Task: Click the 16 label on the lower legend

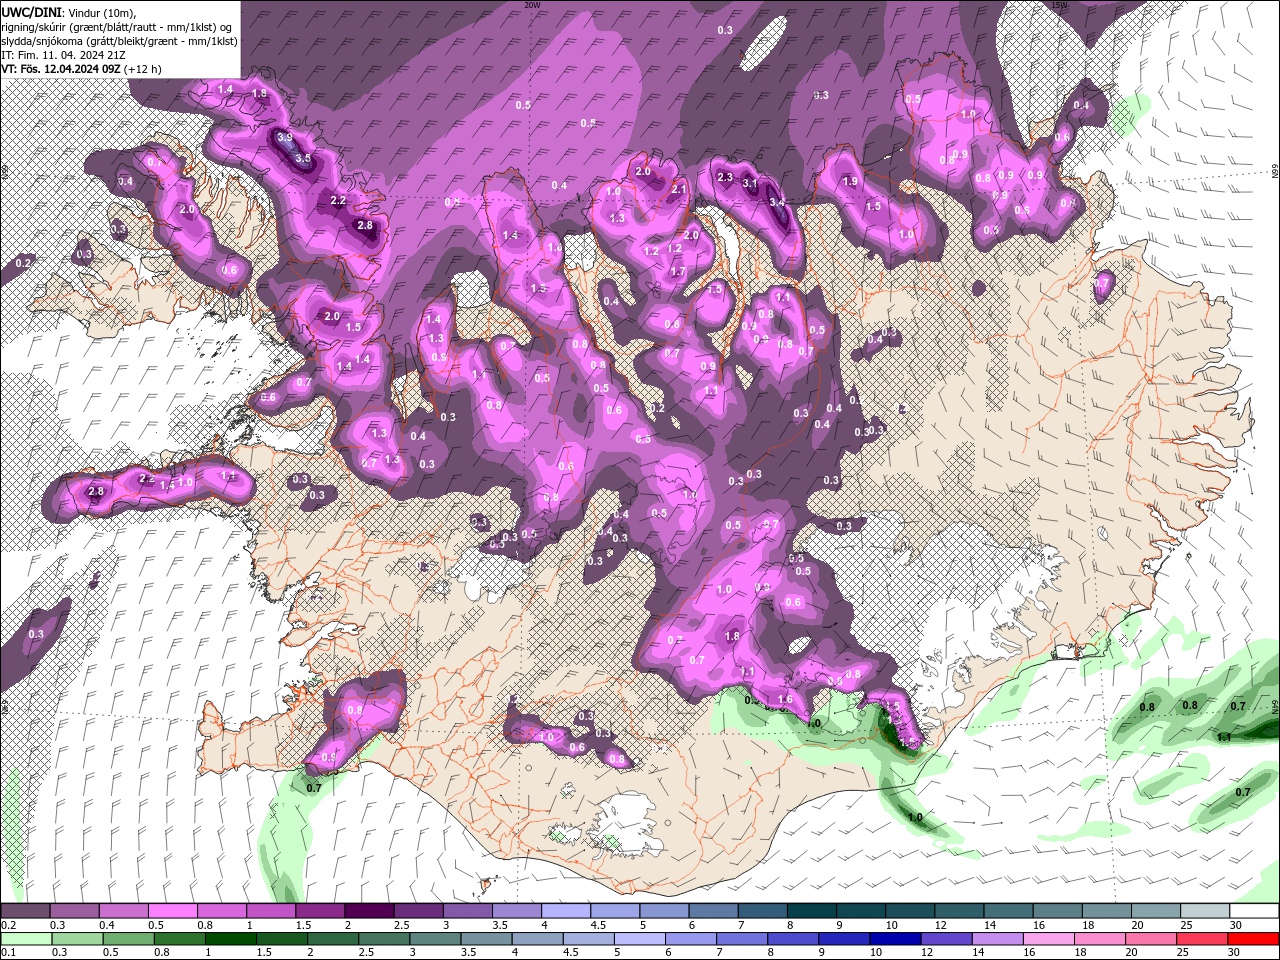Action: [1027, 952]
